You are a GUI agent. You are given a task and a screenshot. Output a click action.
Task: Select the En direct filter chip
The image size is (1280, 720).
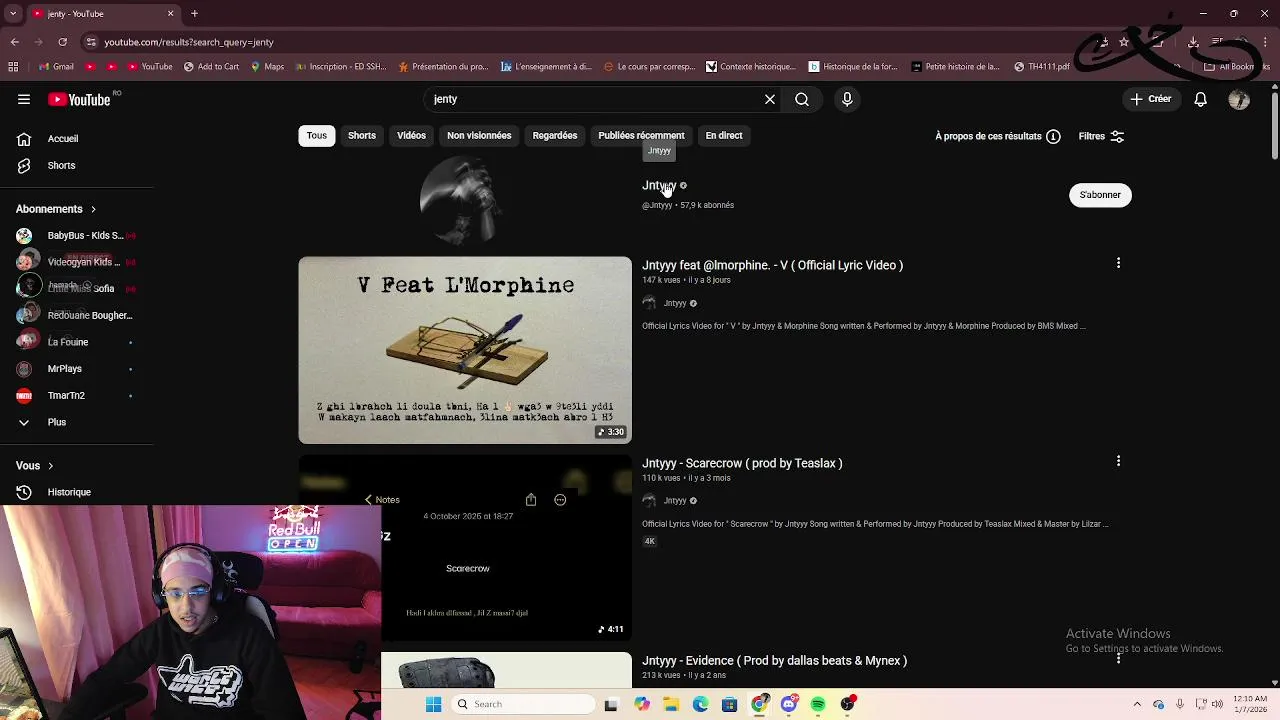coord(724,135)
